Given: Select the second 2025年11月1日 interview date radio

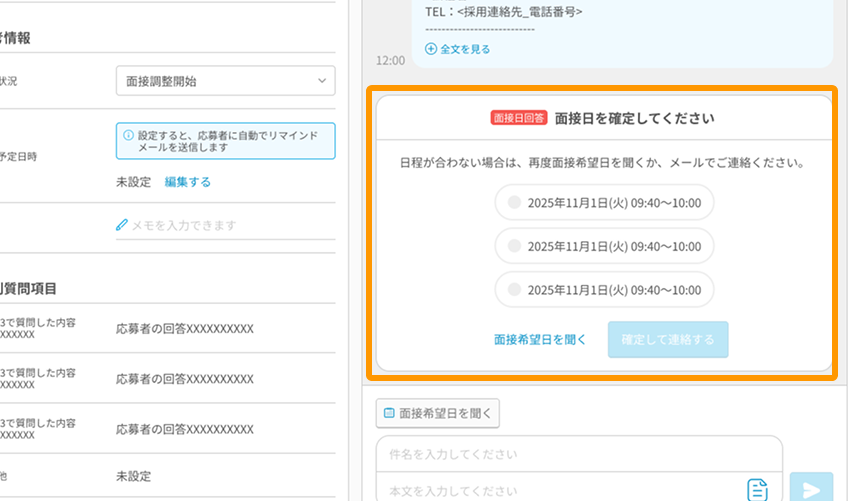Looking at the screenshot, I should pyautogui.click(x=514, y=246).
